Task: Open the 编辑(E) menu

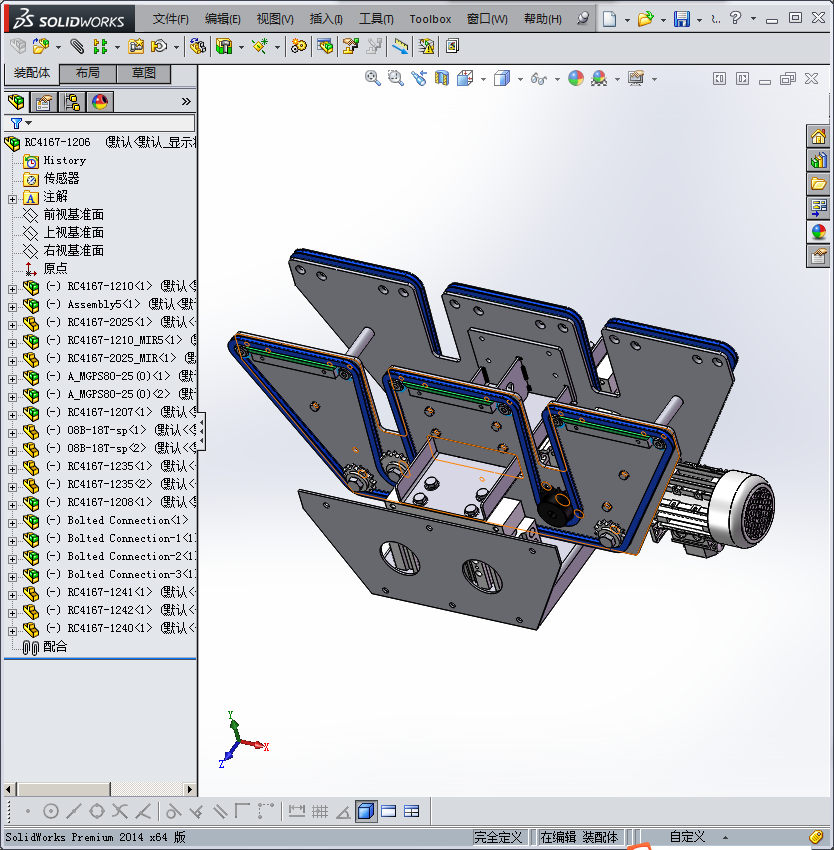Action: (x=222, y=19)
